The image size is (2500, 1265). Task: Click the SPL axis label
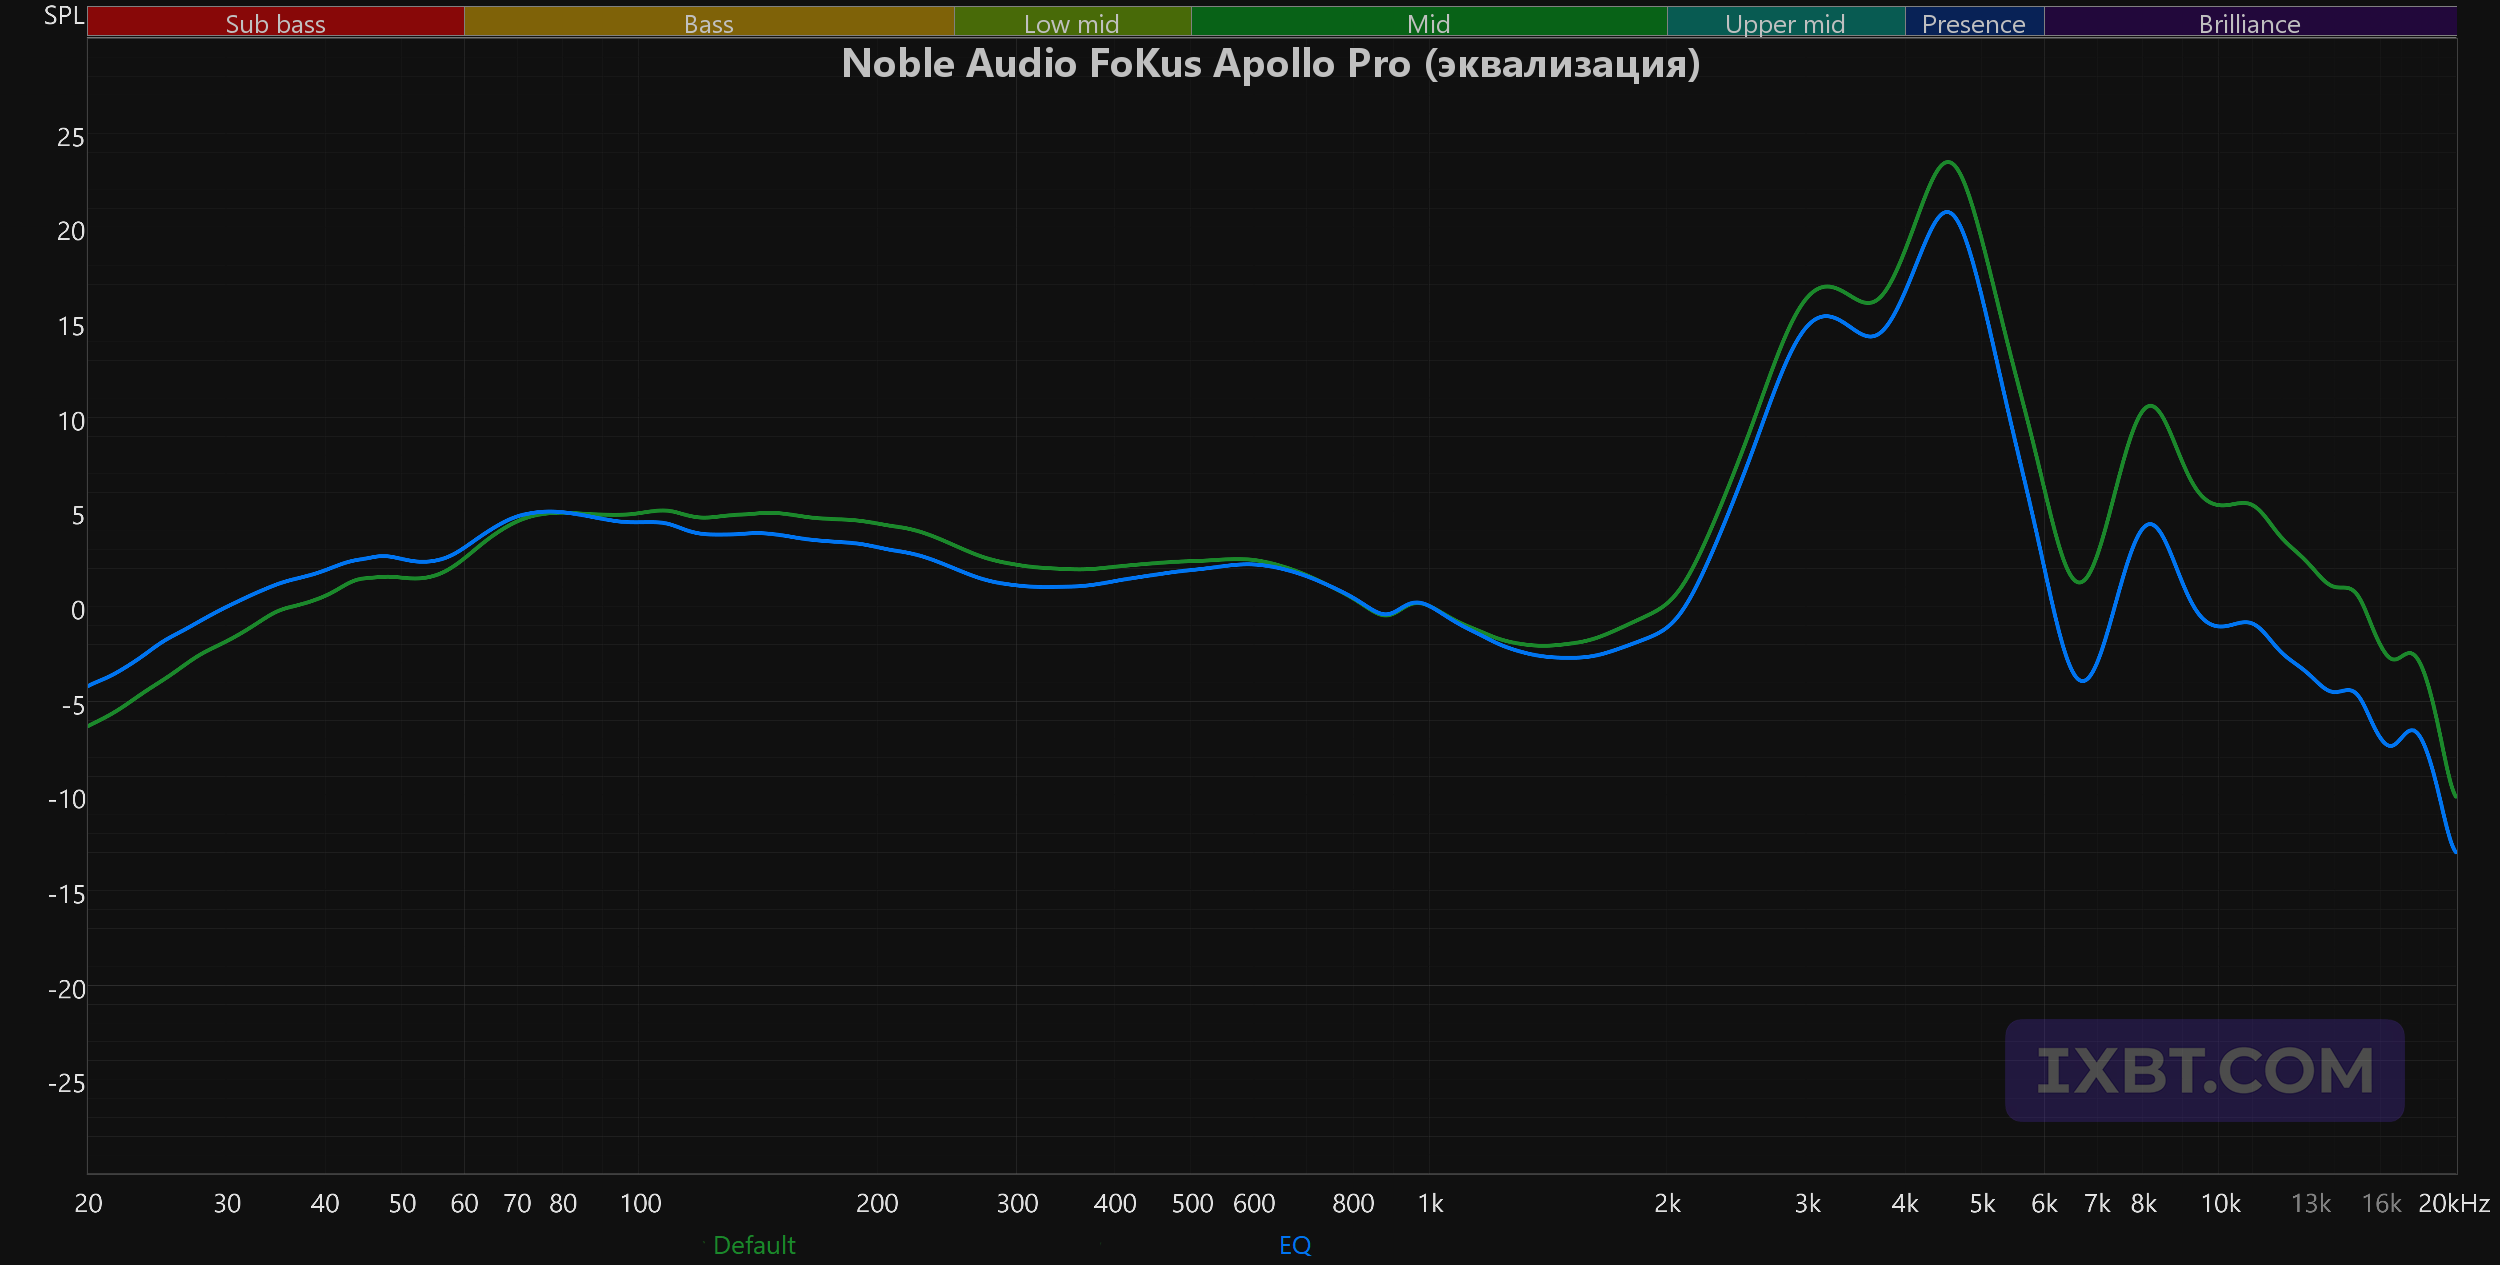tap(64, 16)
